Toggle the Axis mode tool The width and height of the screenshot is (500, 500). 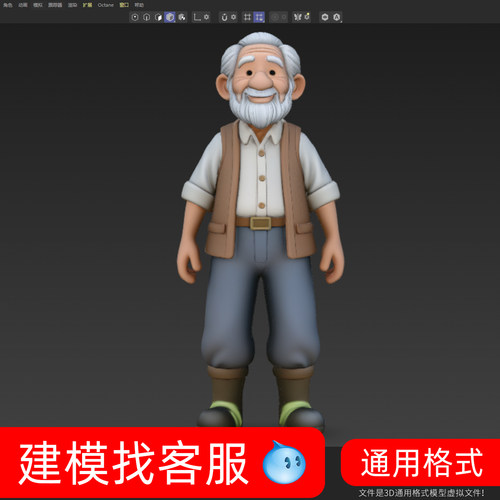pyautogui.click(x=197, y=17)
